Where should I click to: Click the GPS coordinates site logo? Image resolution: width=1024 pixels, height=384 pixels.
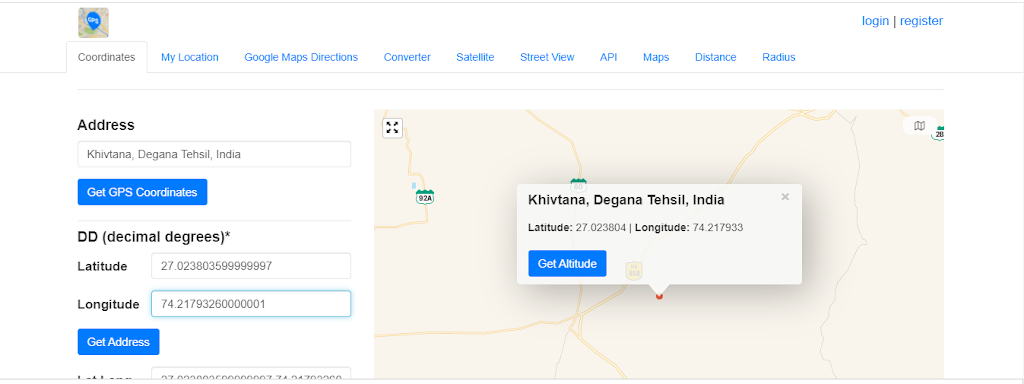click(x=93, y=23)
